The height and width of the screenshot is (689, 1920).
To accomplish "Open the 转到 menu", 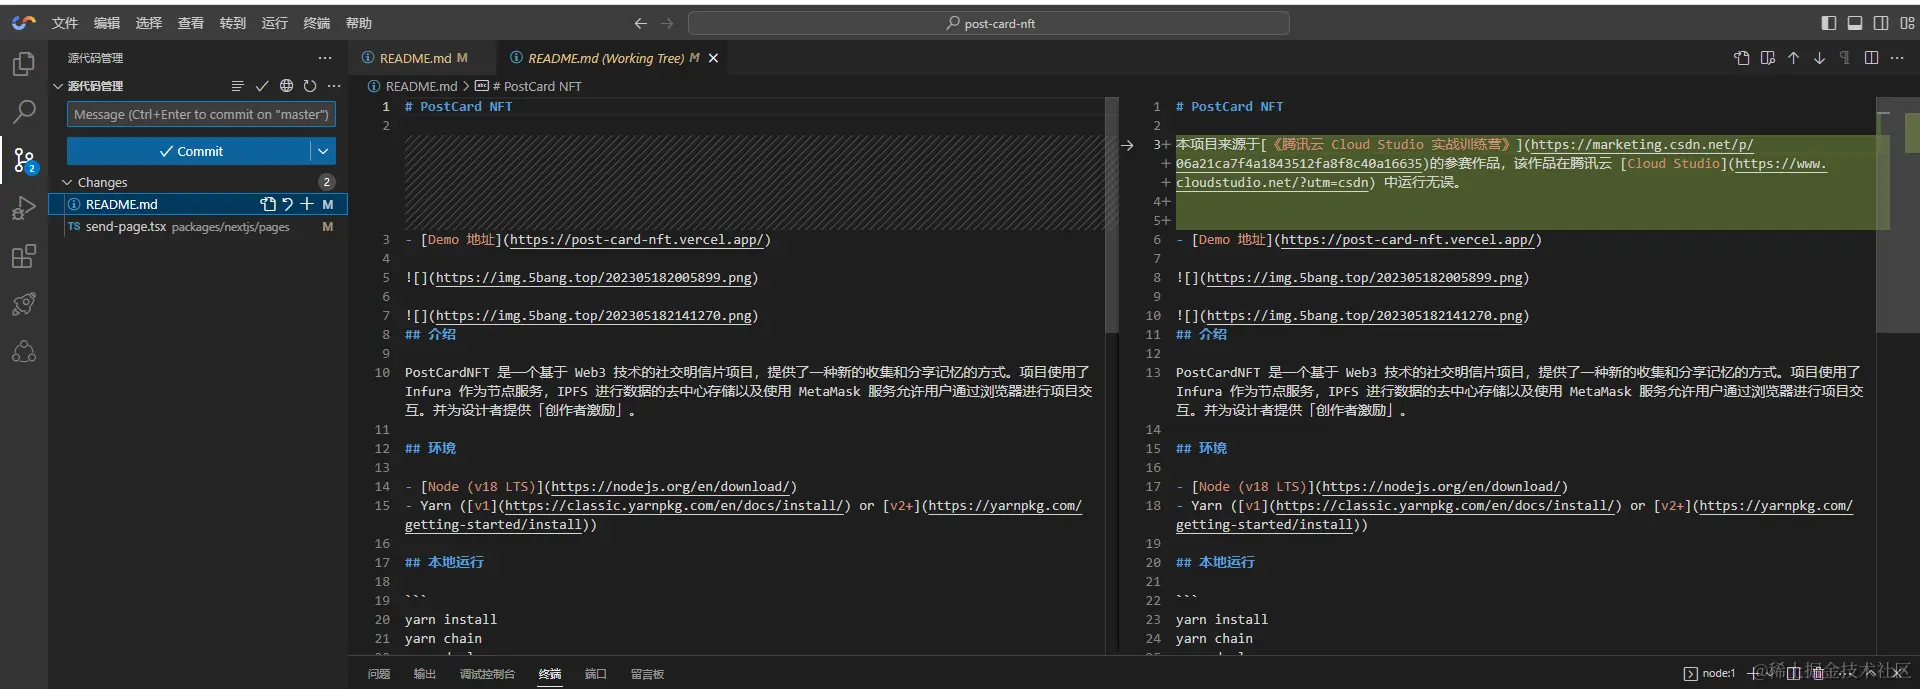I will point(233,23).
